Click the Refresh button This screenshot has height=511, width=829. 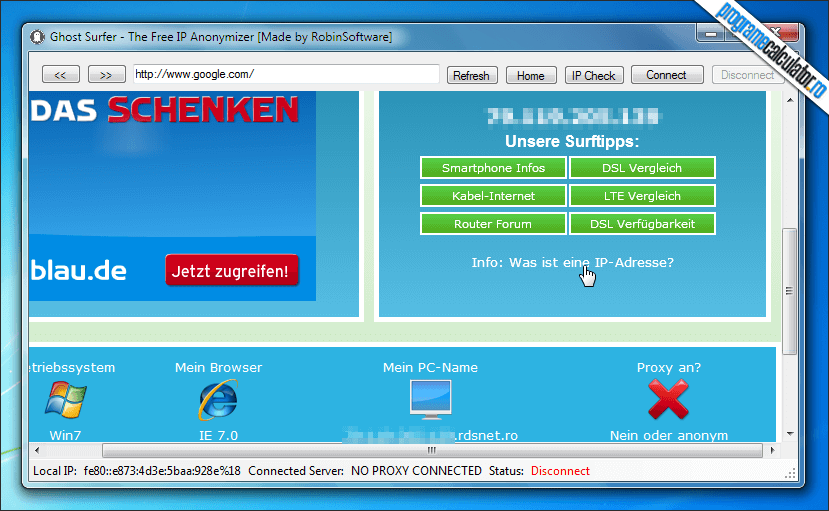click(x=472, y=75)
